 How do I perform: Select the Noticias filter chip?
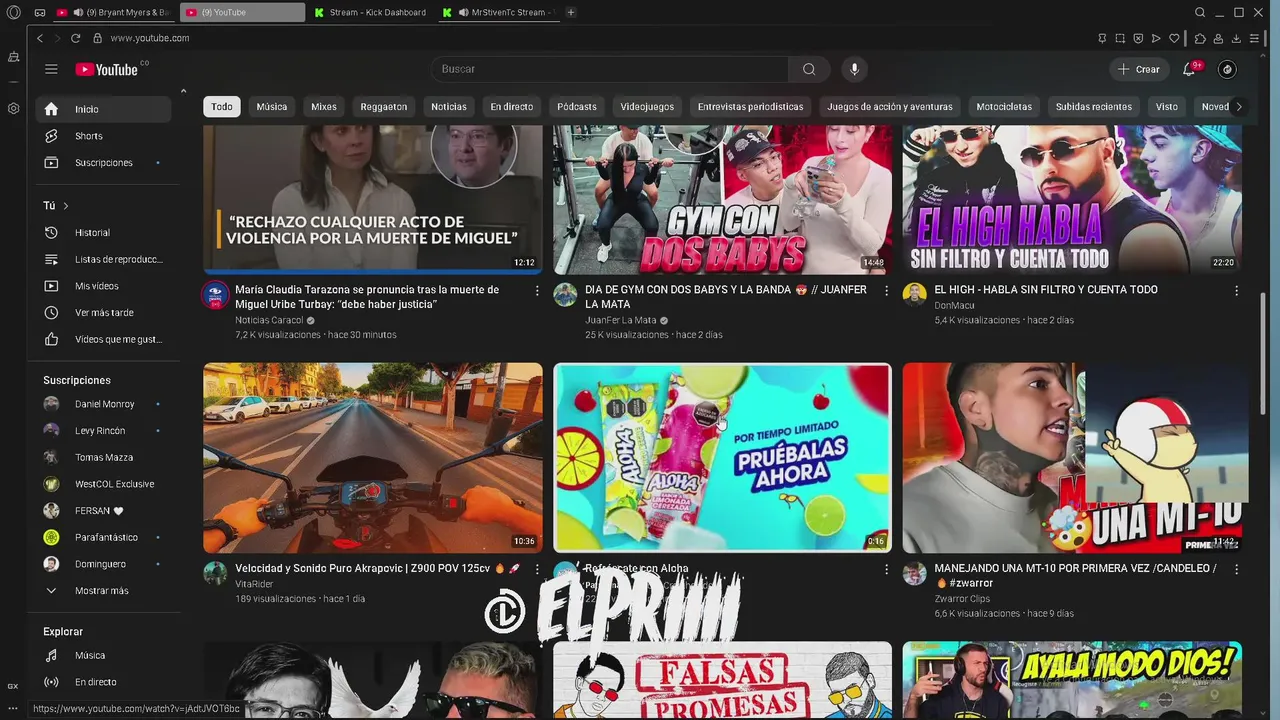click(449, 107)
